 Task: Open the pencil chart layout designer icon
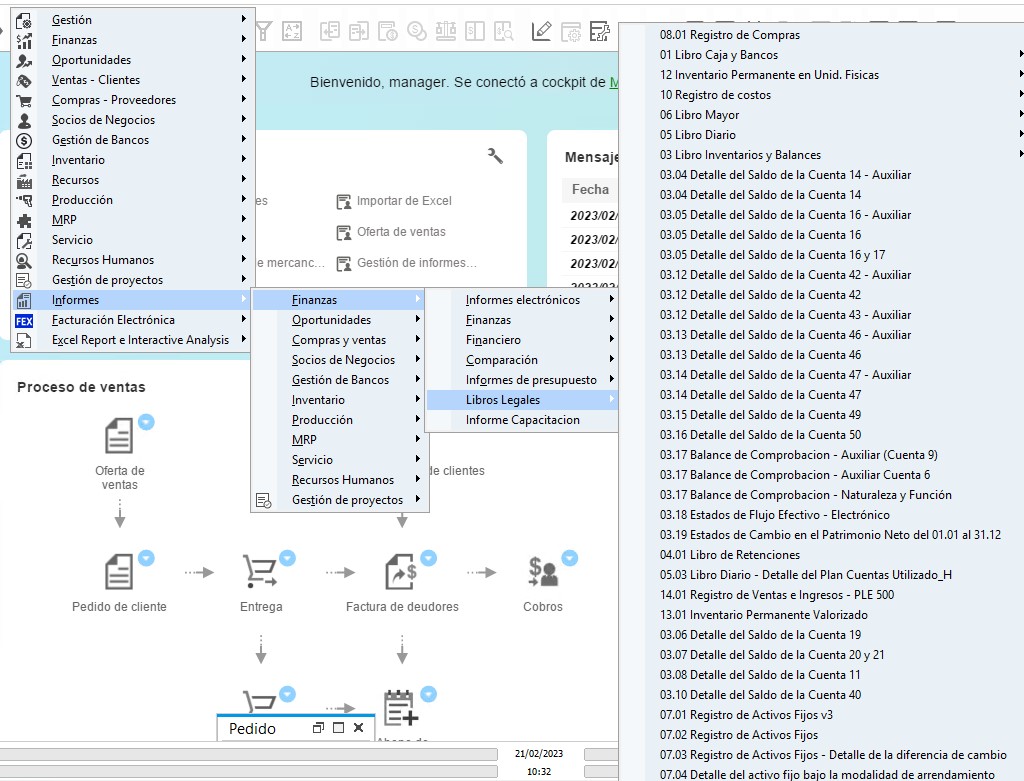pyautogui.click(x=541, y=31)
